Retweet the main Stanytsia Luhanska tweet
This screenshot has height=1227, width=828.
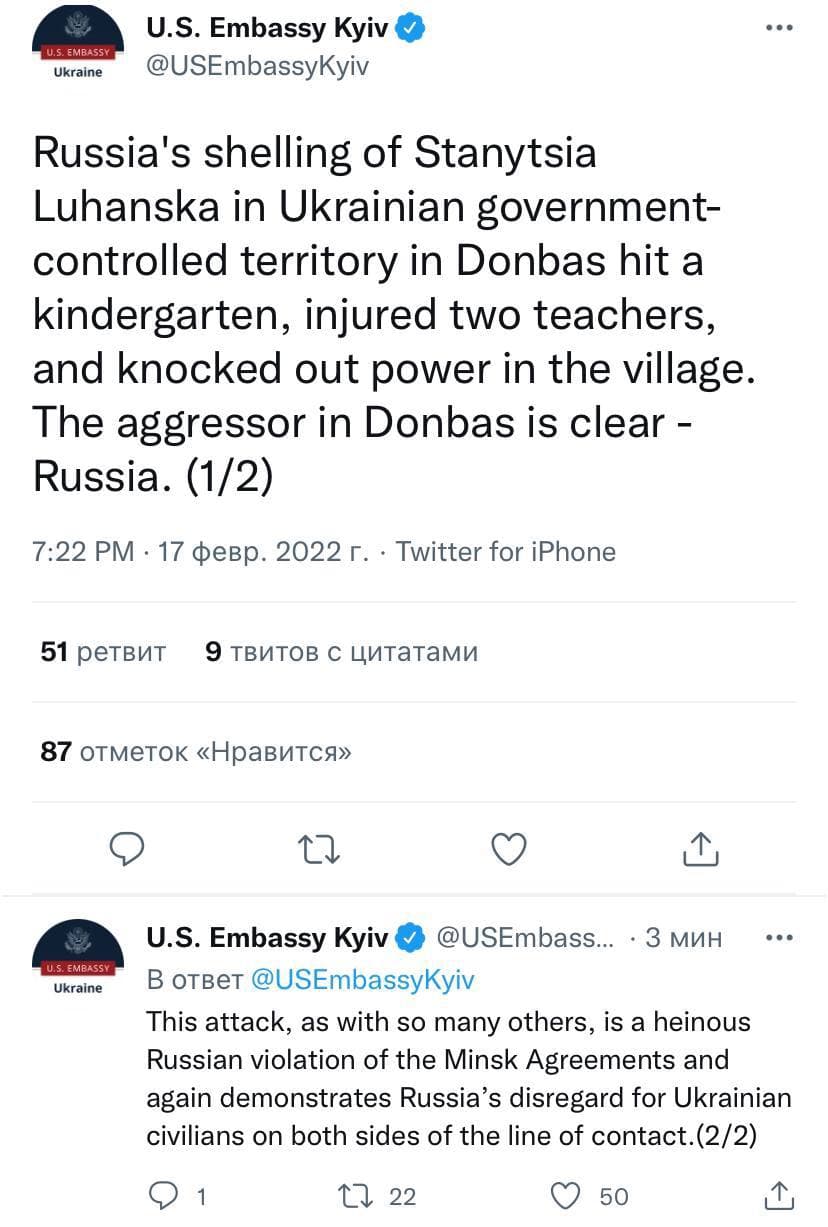tap(320, 849)
